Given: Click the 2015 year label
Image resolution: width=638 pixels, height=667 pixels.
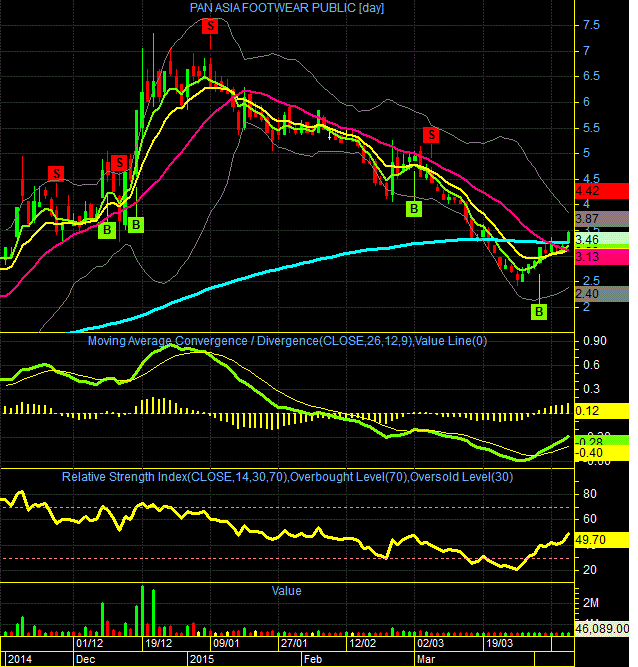Looking at the screenshot, I should [202, 659].
